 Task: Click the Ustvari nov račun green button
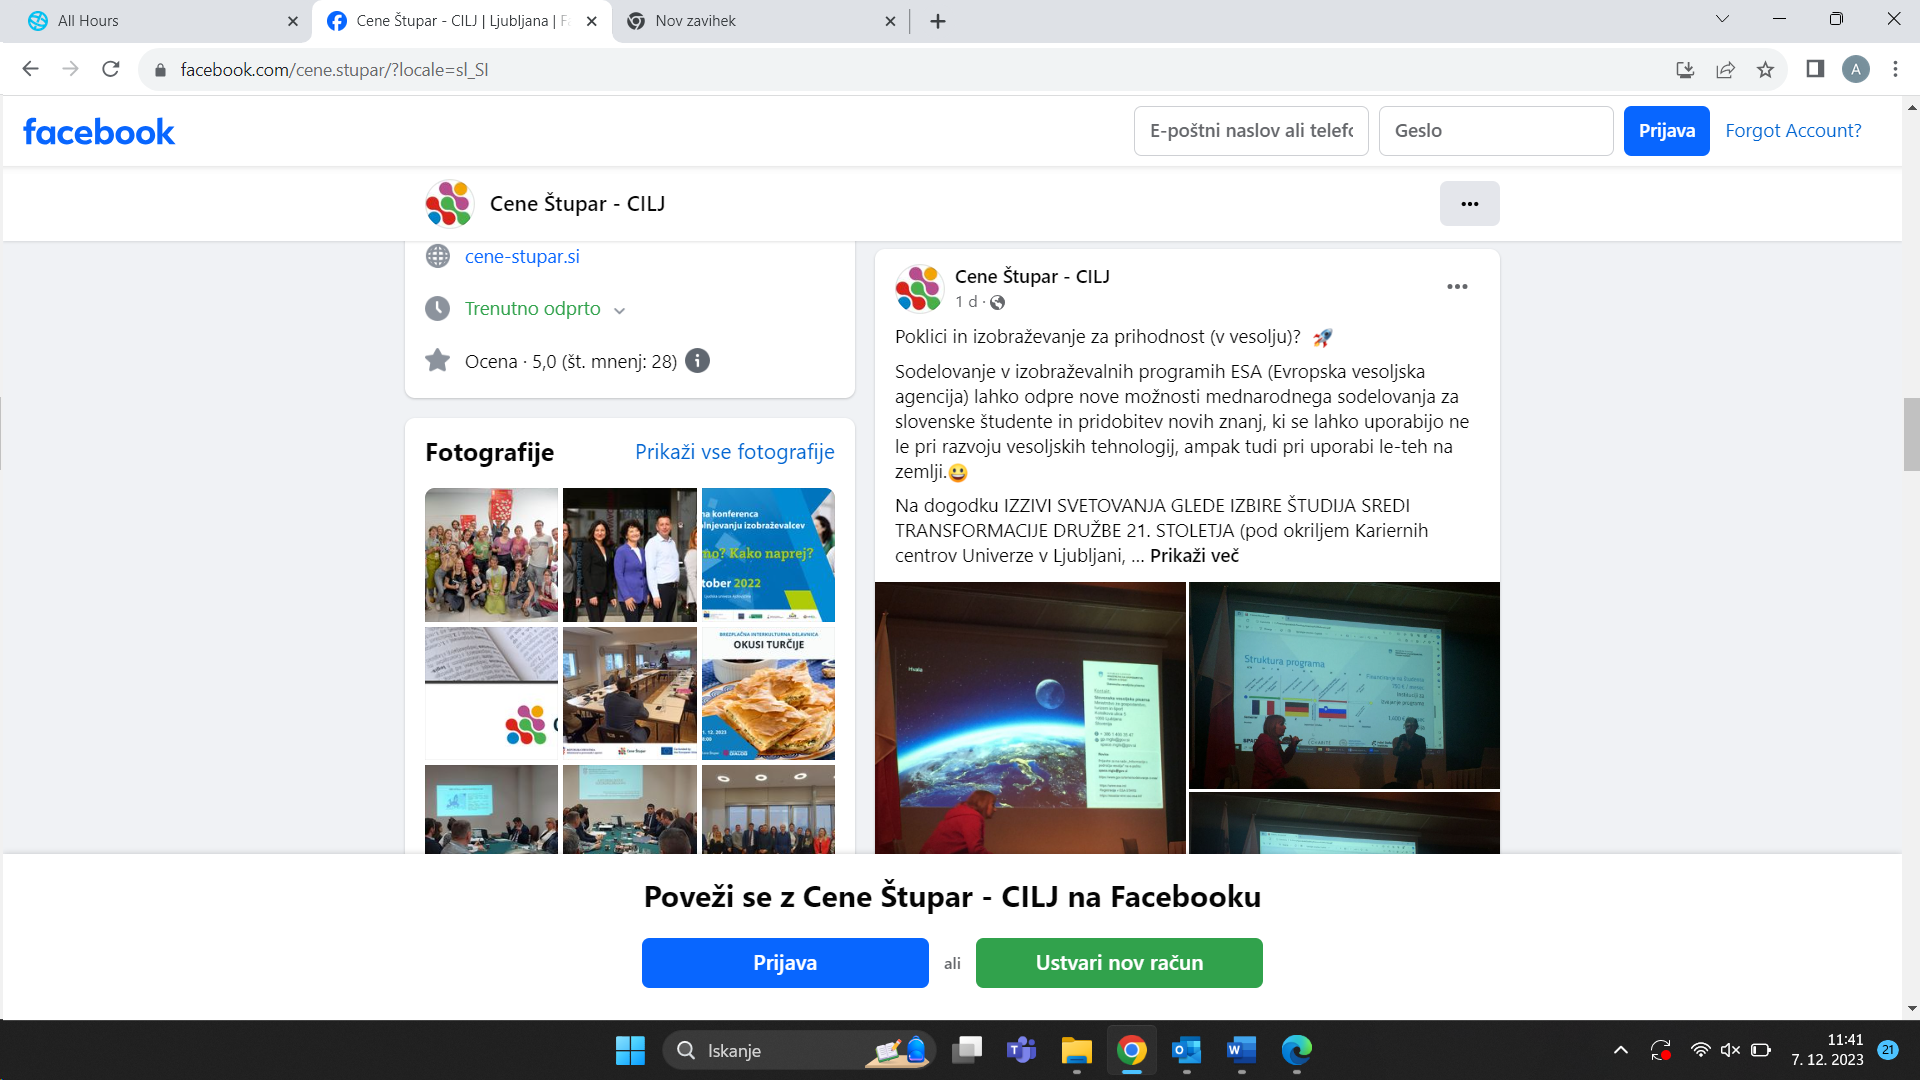pos(1118,961)
